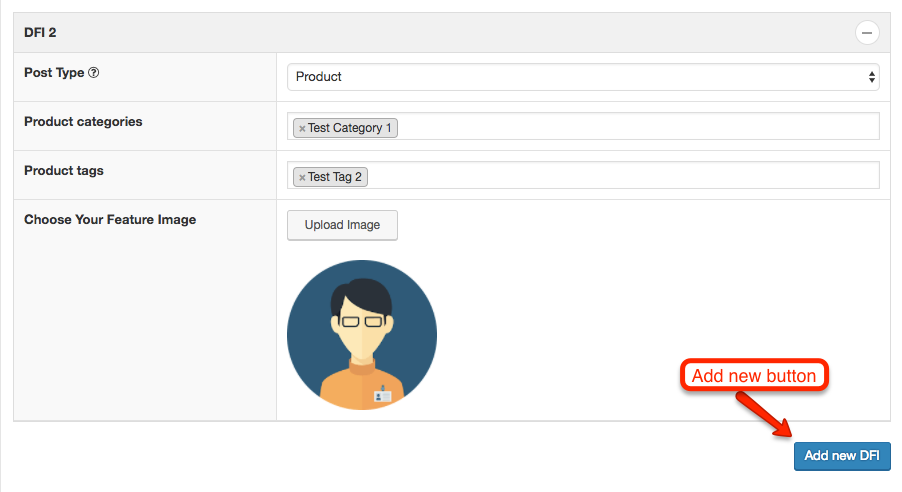
Task: Click the Upload Image button
Action: pos(342,225)
